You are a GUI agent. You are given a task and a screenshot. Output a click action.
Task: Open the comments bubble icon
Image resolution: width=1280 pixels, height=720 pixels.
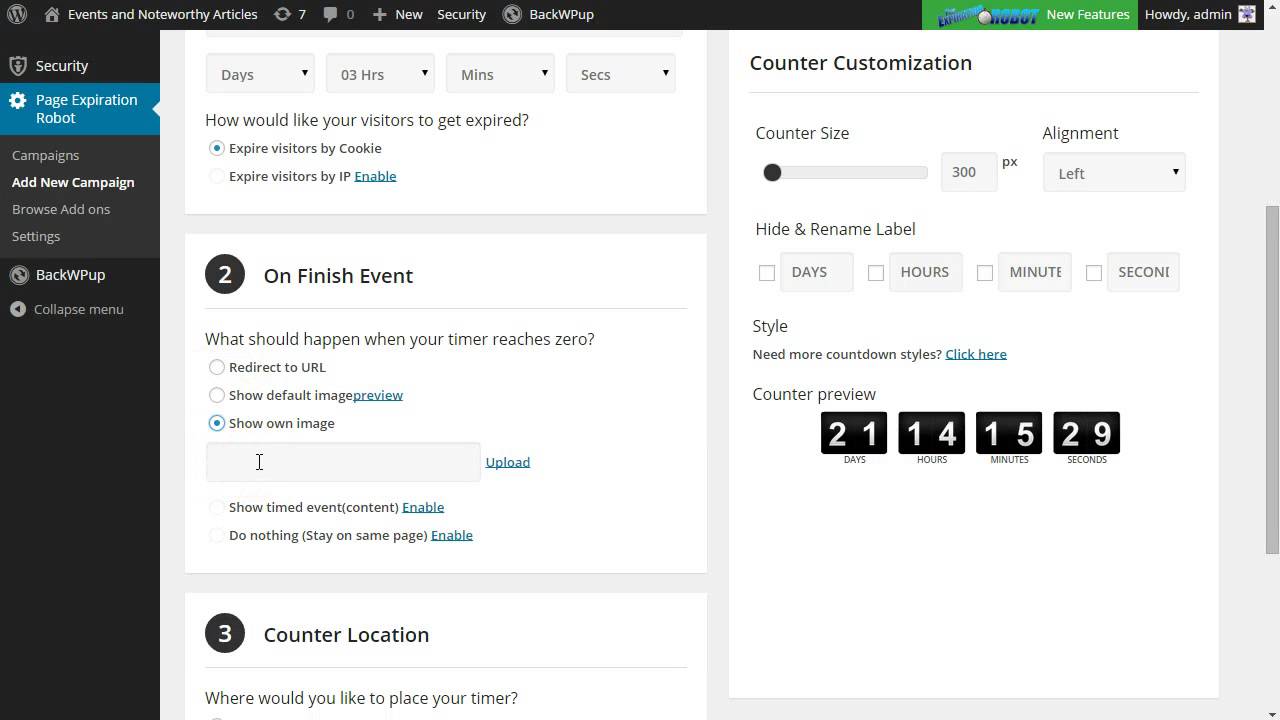coord(331,14)
